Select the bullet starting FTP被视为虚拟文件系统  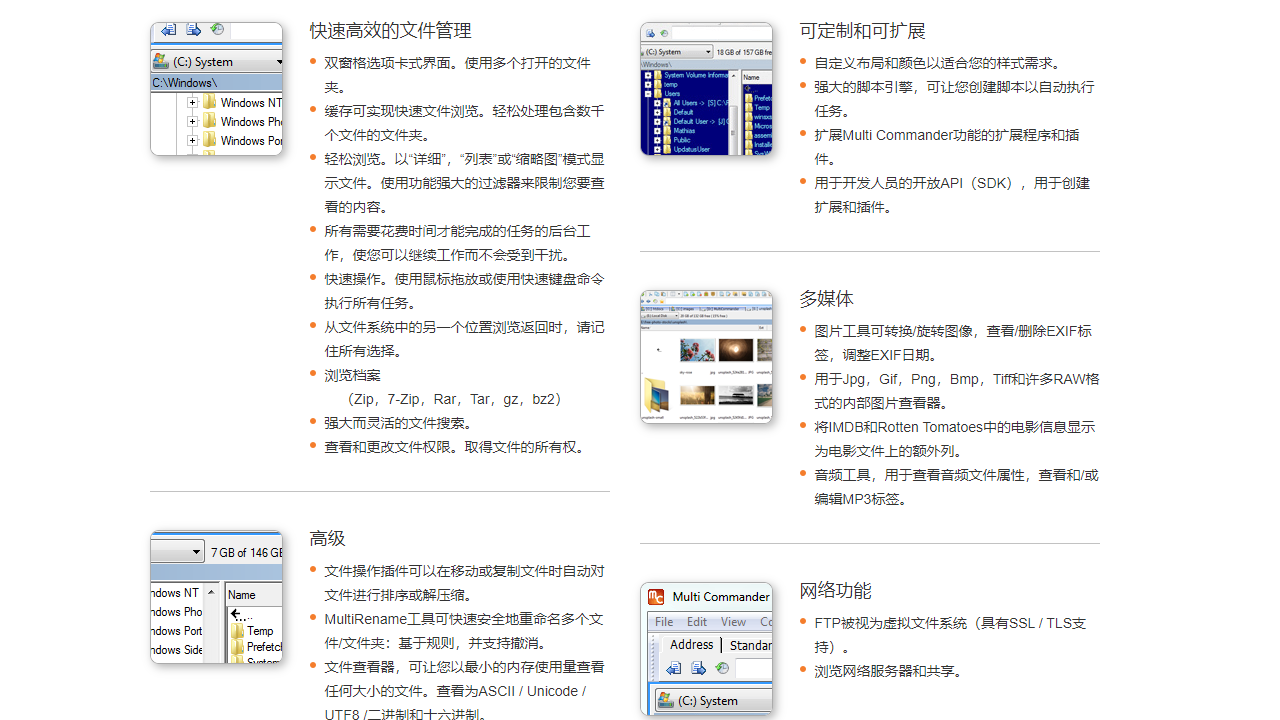pyautogui.click(x=950, y=635)
